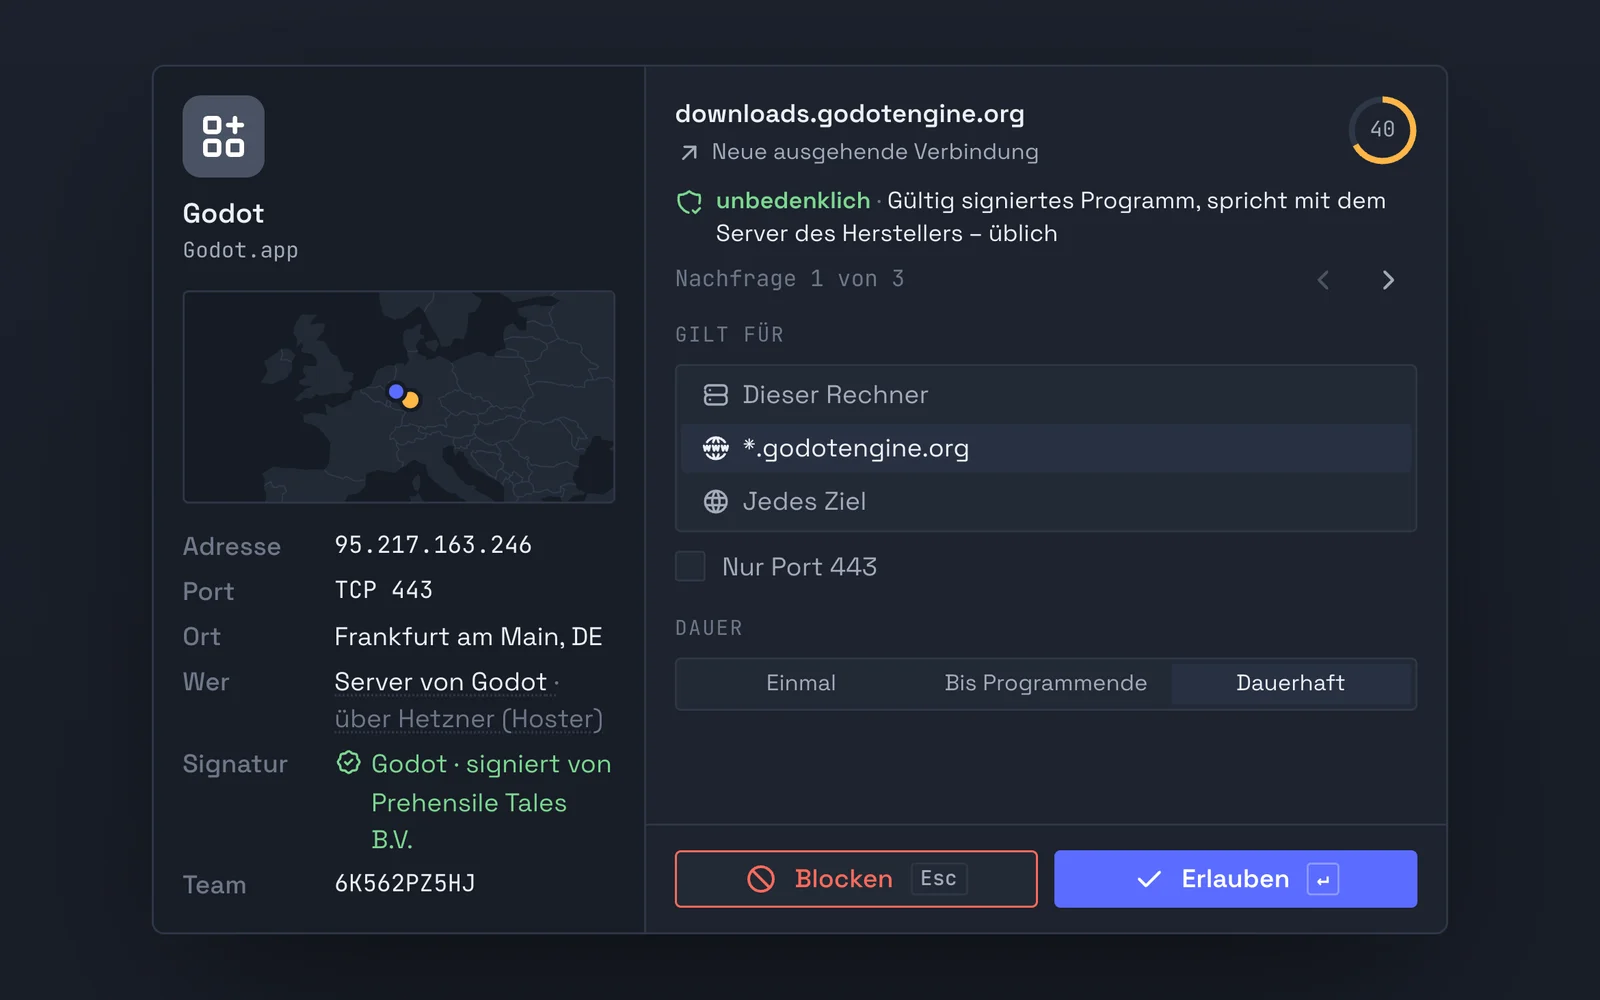
Task: Click the TCP 443 port value
Action: 384,590
